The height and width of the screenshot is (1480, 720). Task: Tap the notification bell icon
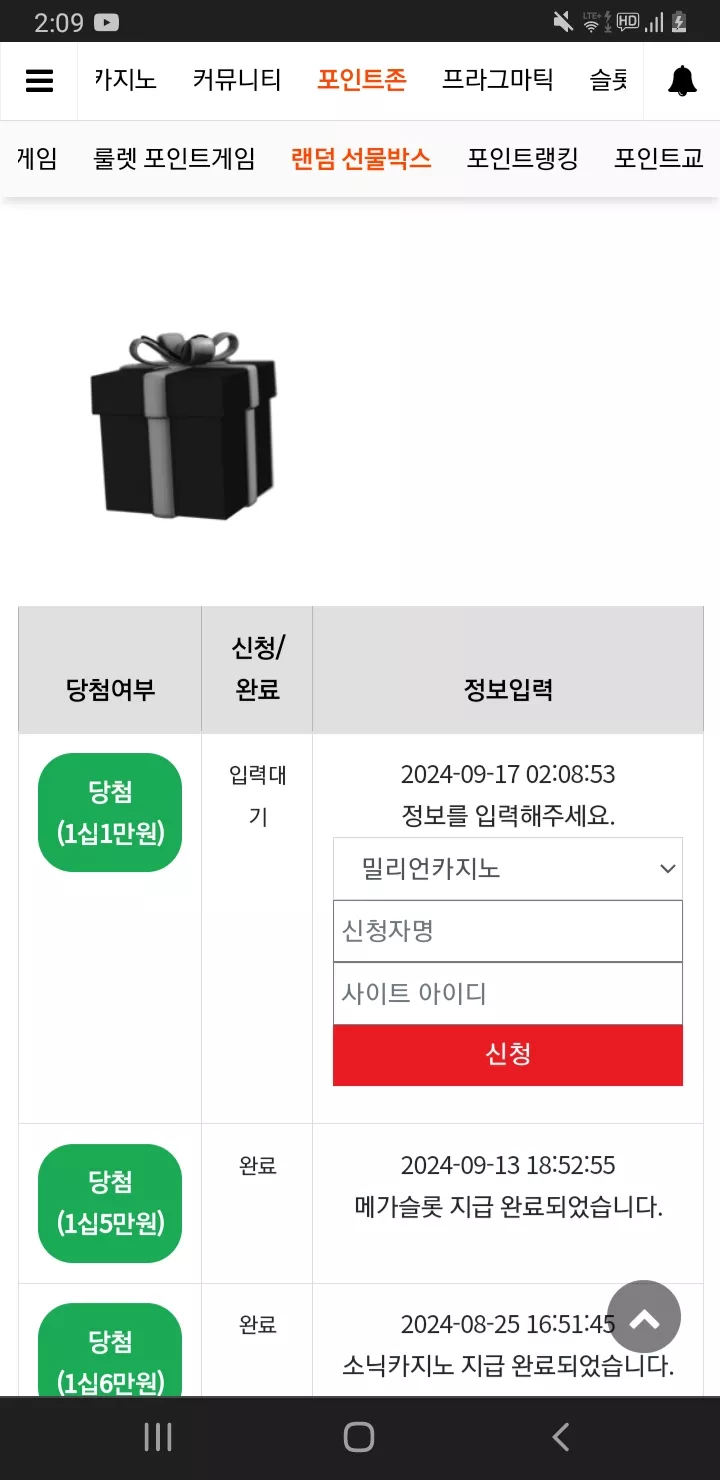pos(683,81)
